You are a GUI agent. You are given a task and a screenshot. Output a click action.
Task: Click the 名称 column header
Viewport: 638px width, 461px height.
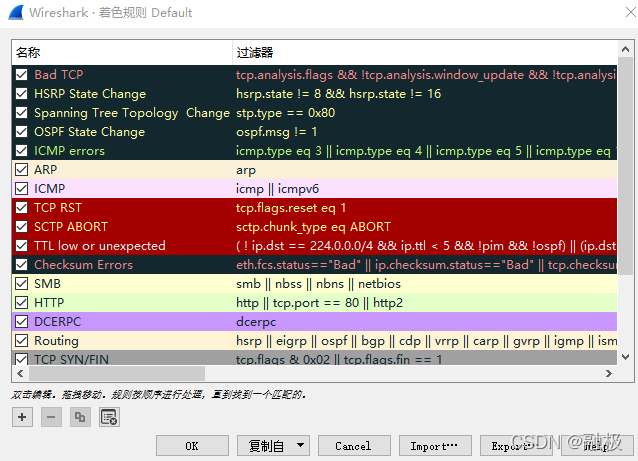(x=122, y=52)
